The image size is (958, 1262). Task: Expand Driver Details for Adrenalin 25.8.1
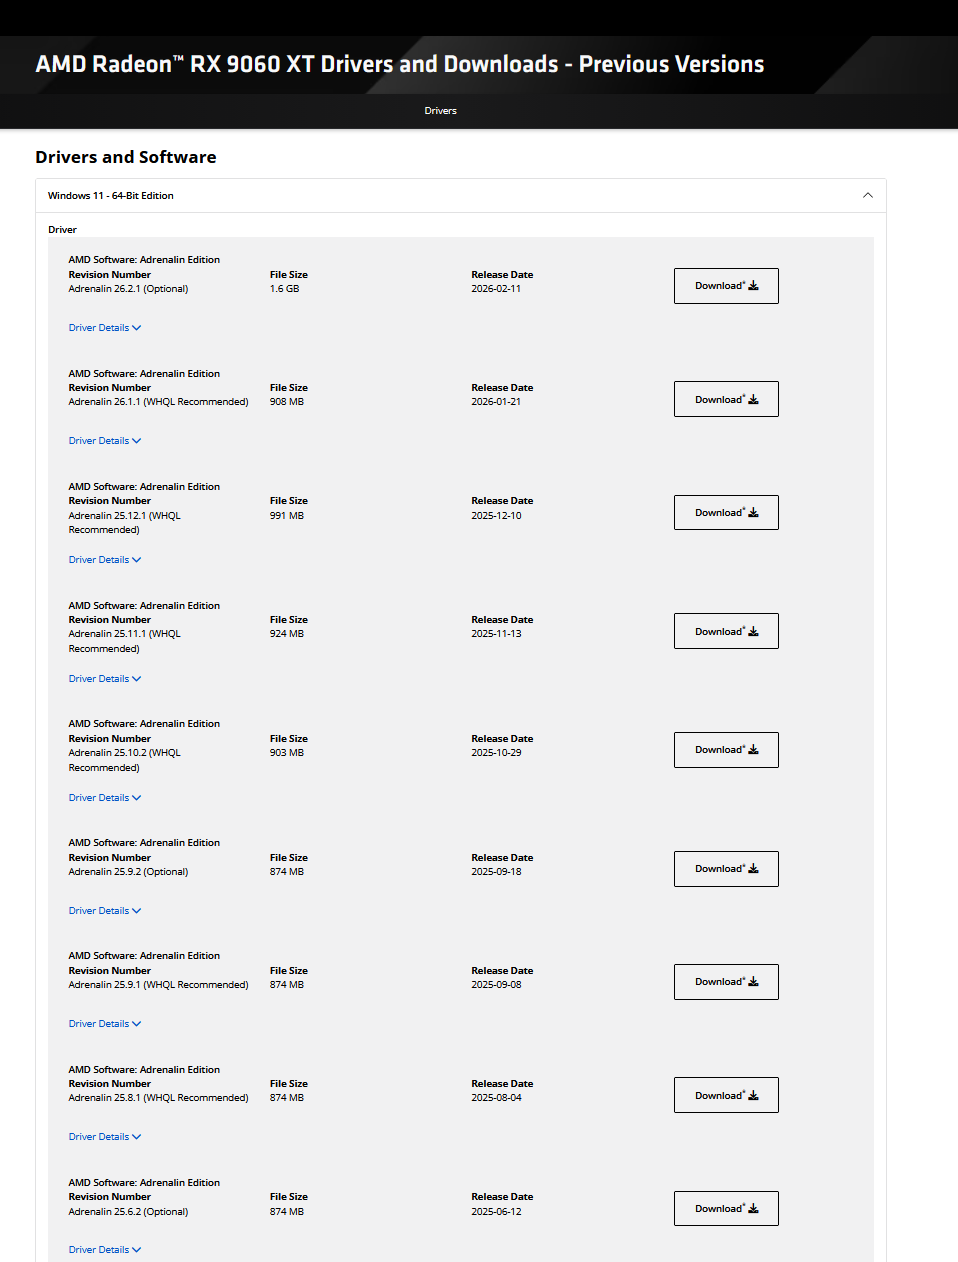[105, 1137]
